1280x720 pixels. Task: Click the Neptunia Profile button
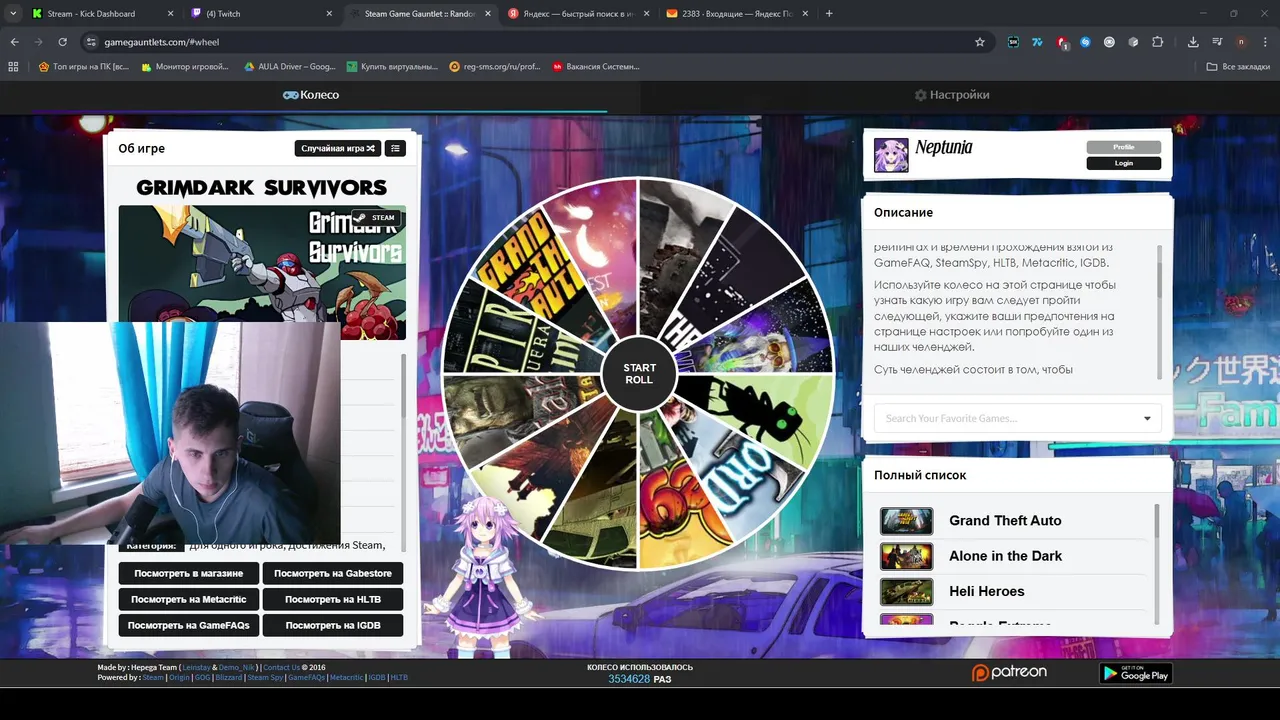click(1124, 147)
